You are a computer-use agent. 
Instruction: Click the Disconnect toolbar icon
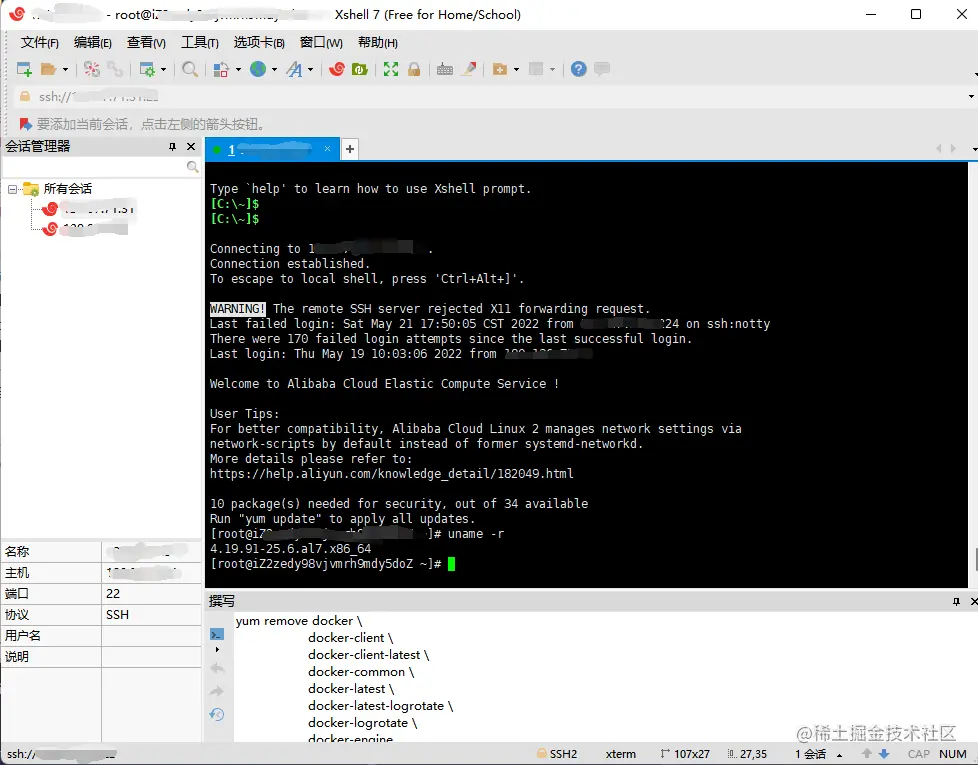(92, 69)
